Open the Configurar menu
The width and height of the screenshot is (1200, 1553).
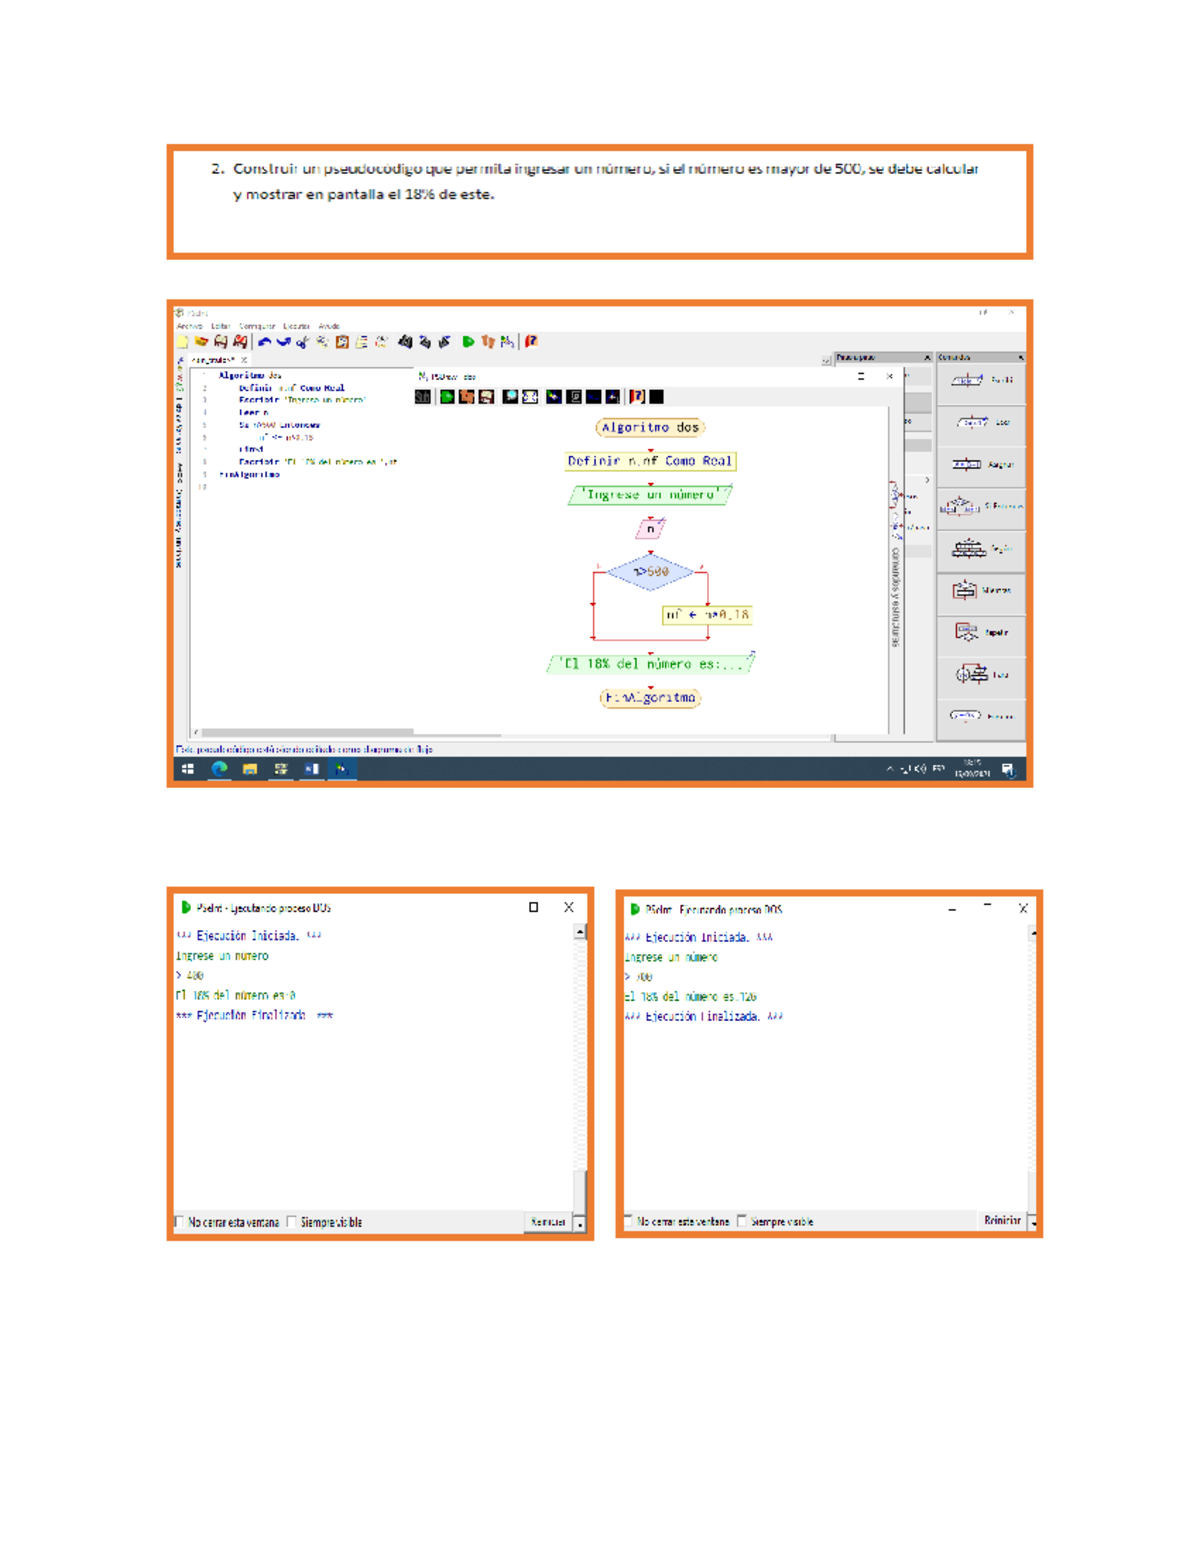click(x=256, y=326)
